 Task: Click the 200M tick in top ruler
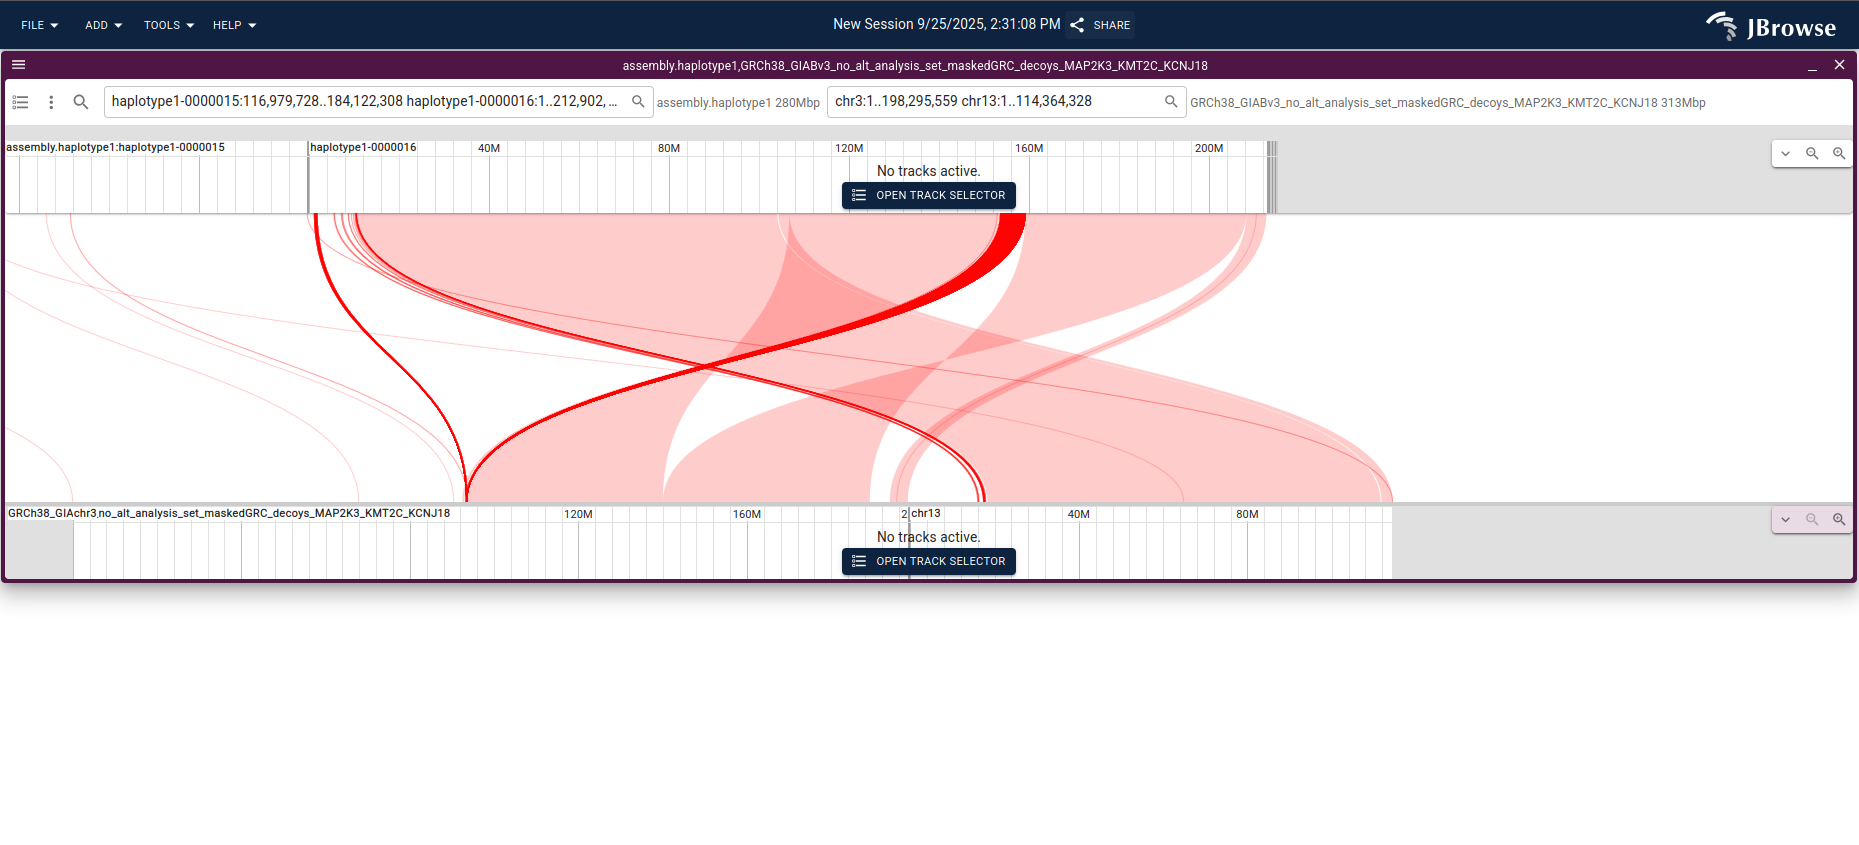pyautogui.click(x=1209, y=148)
